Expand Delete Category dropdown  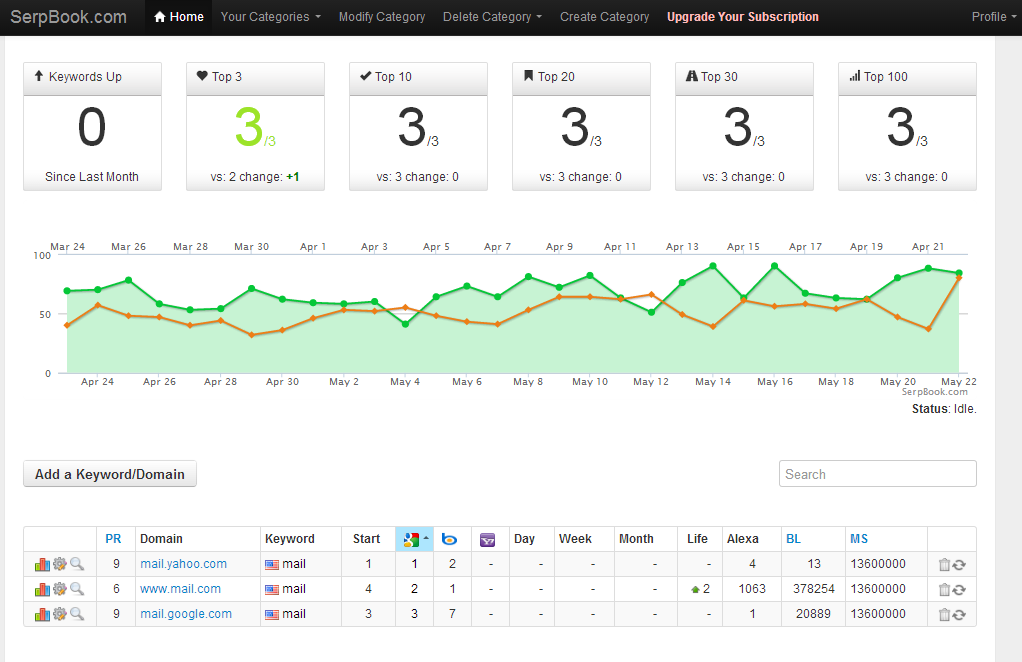[492, 17]
